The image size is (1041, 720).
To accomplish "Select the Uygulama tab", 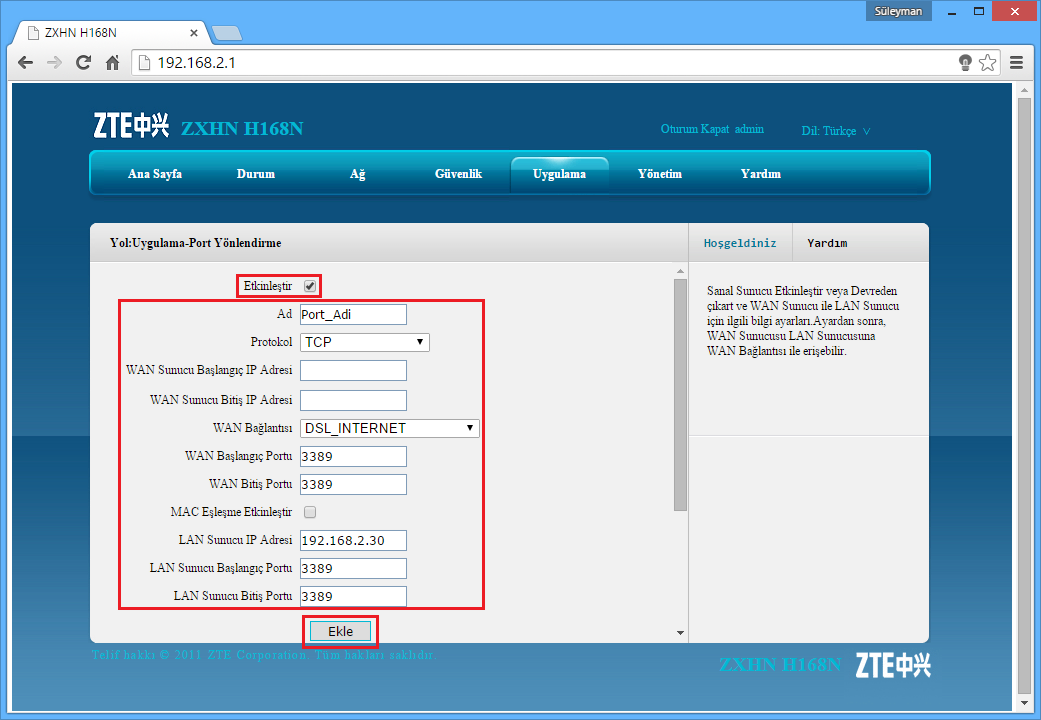I will click(559, 174).
